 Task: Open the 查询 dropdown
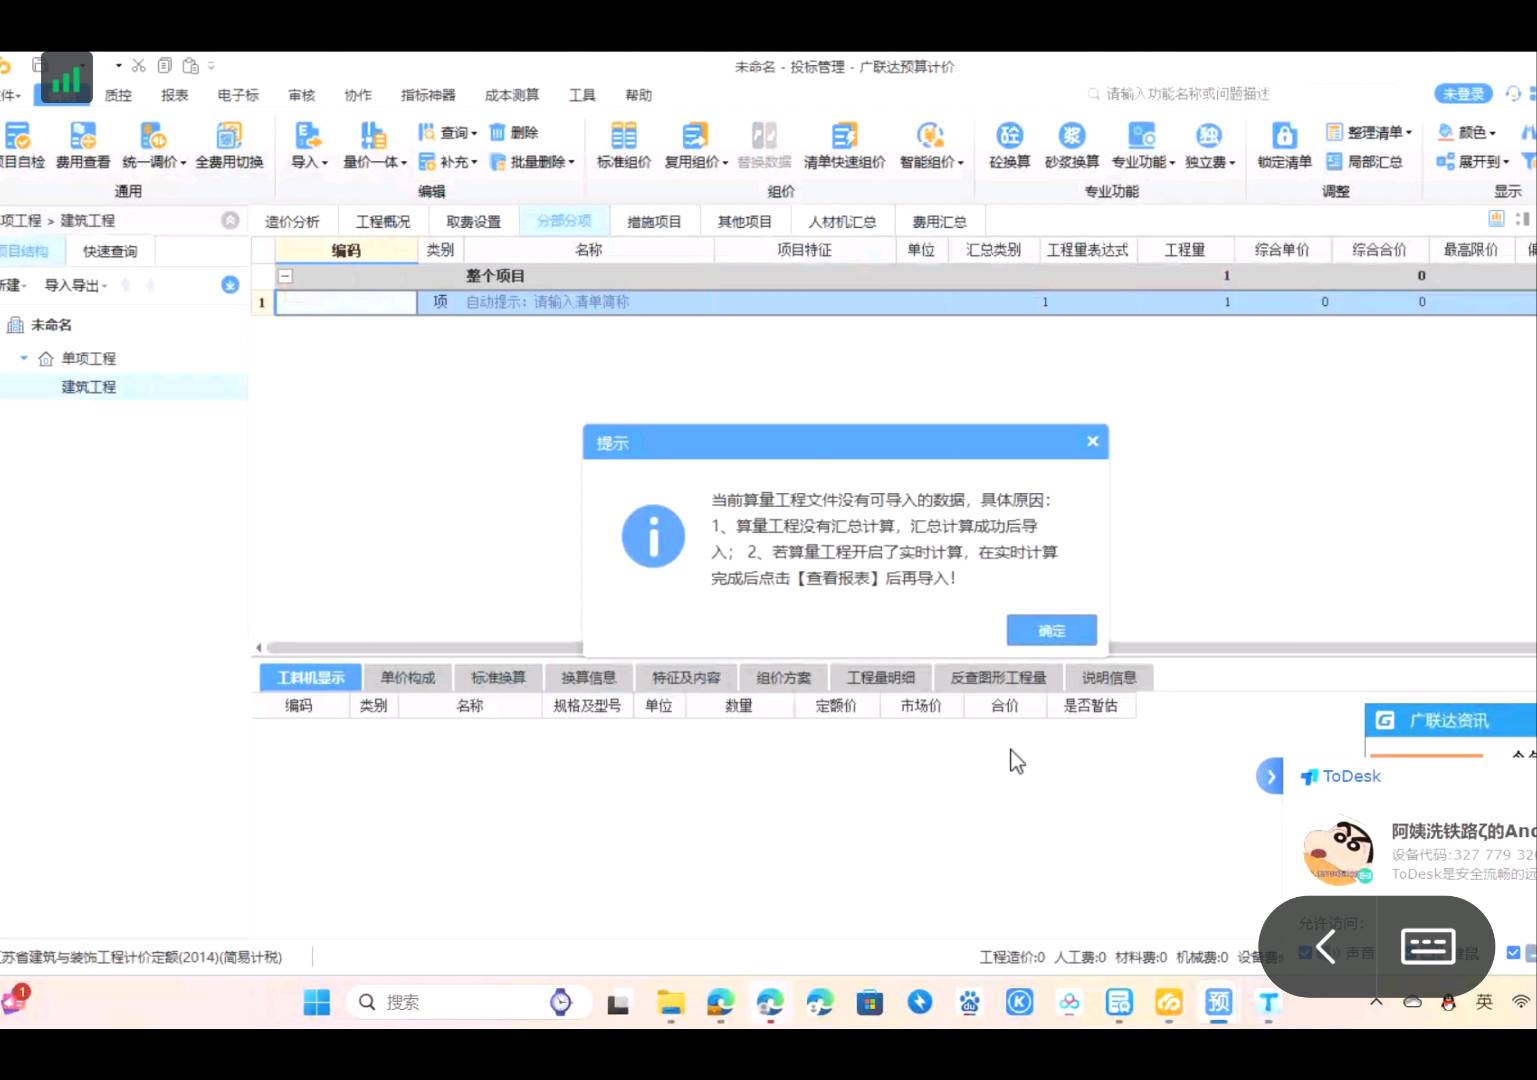[448, 132]
